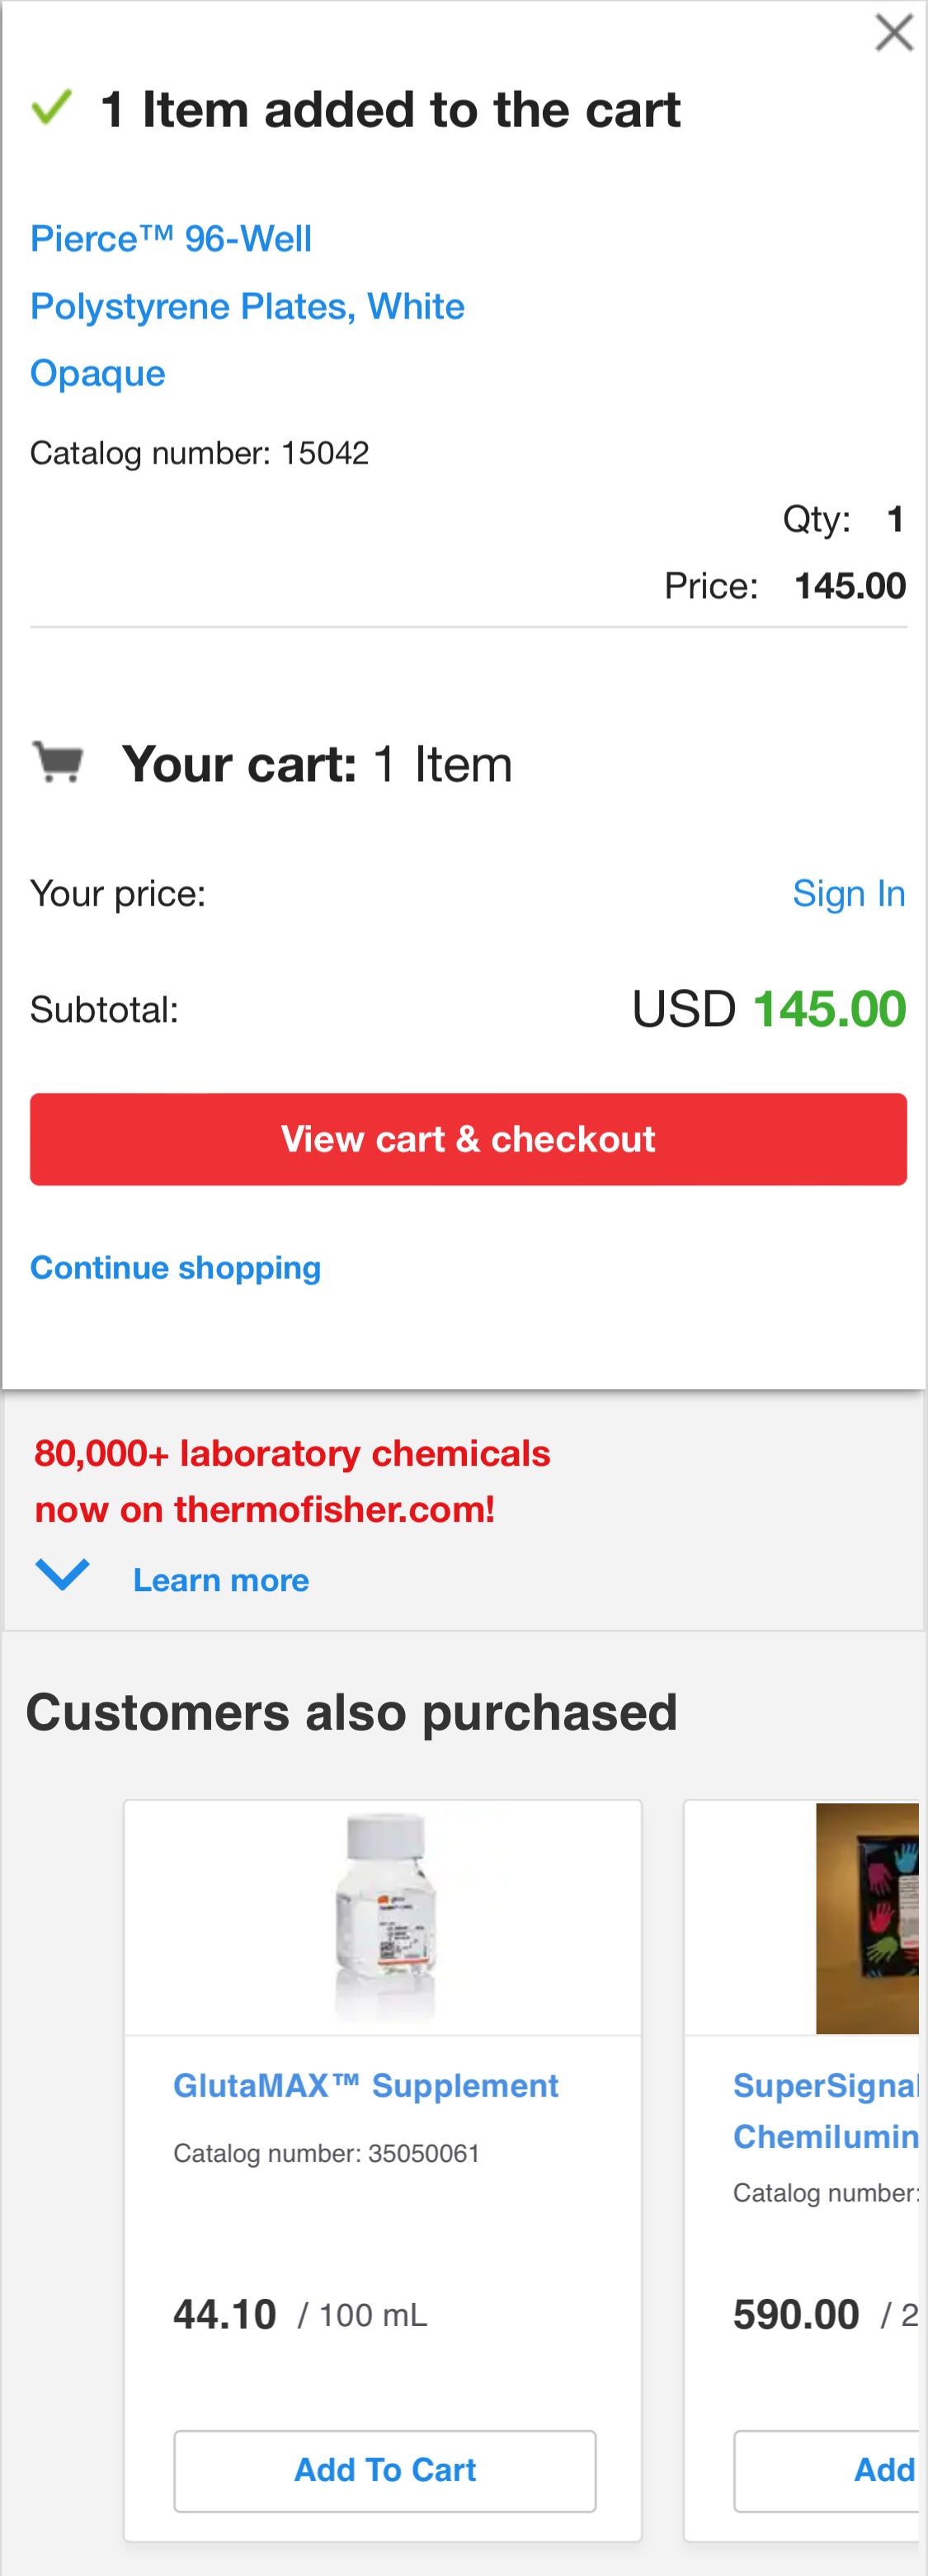Click the USD 145.00 subtotal amount
The image size is (928, 2576).
click(768, 1009)
